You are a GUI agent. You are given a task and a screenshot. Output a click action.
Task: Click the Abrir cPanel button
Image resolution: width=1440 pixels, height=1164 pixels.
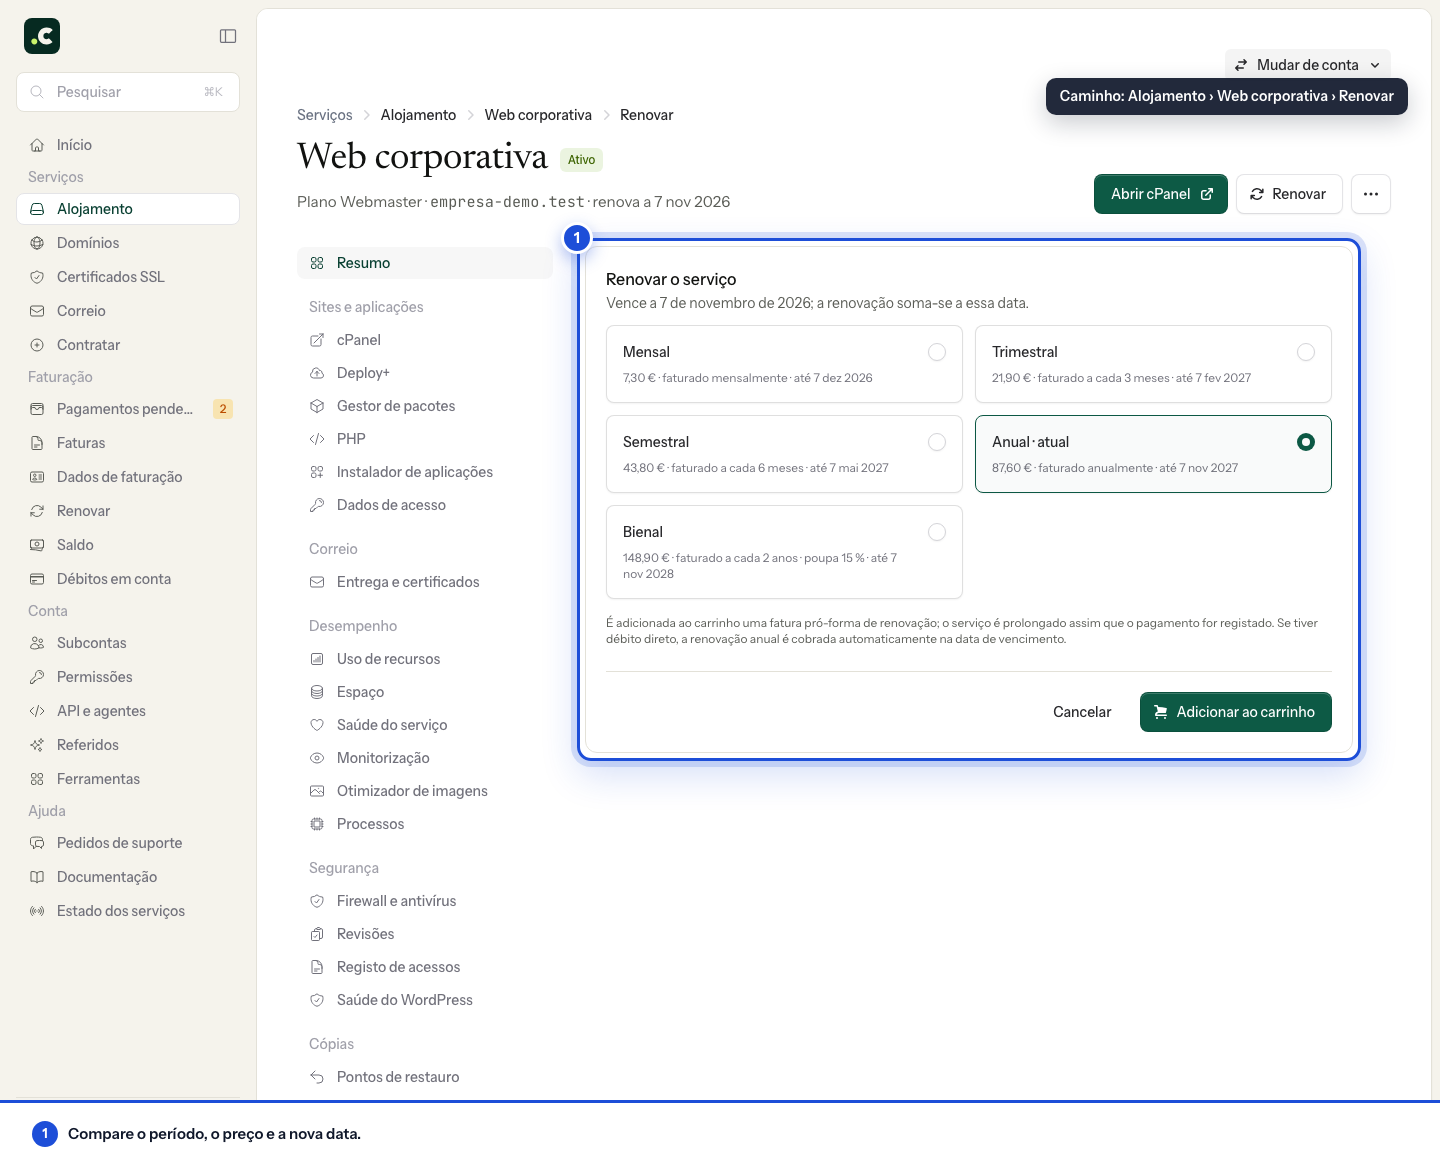[1161, 194]
